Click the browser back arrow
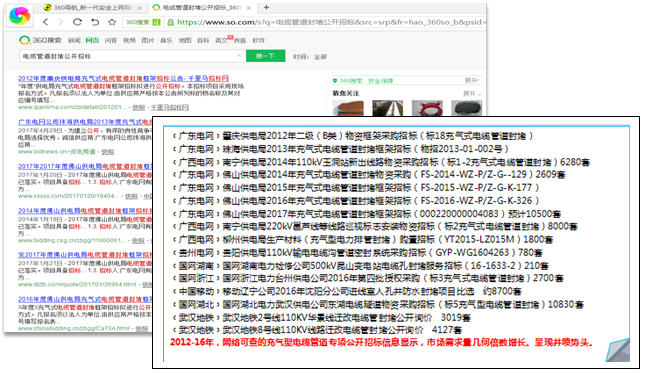Screen dimensions: 648x373 [x=45, y=22]
